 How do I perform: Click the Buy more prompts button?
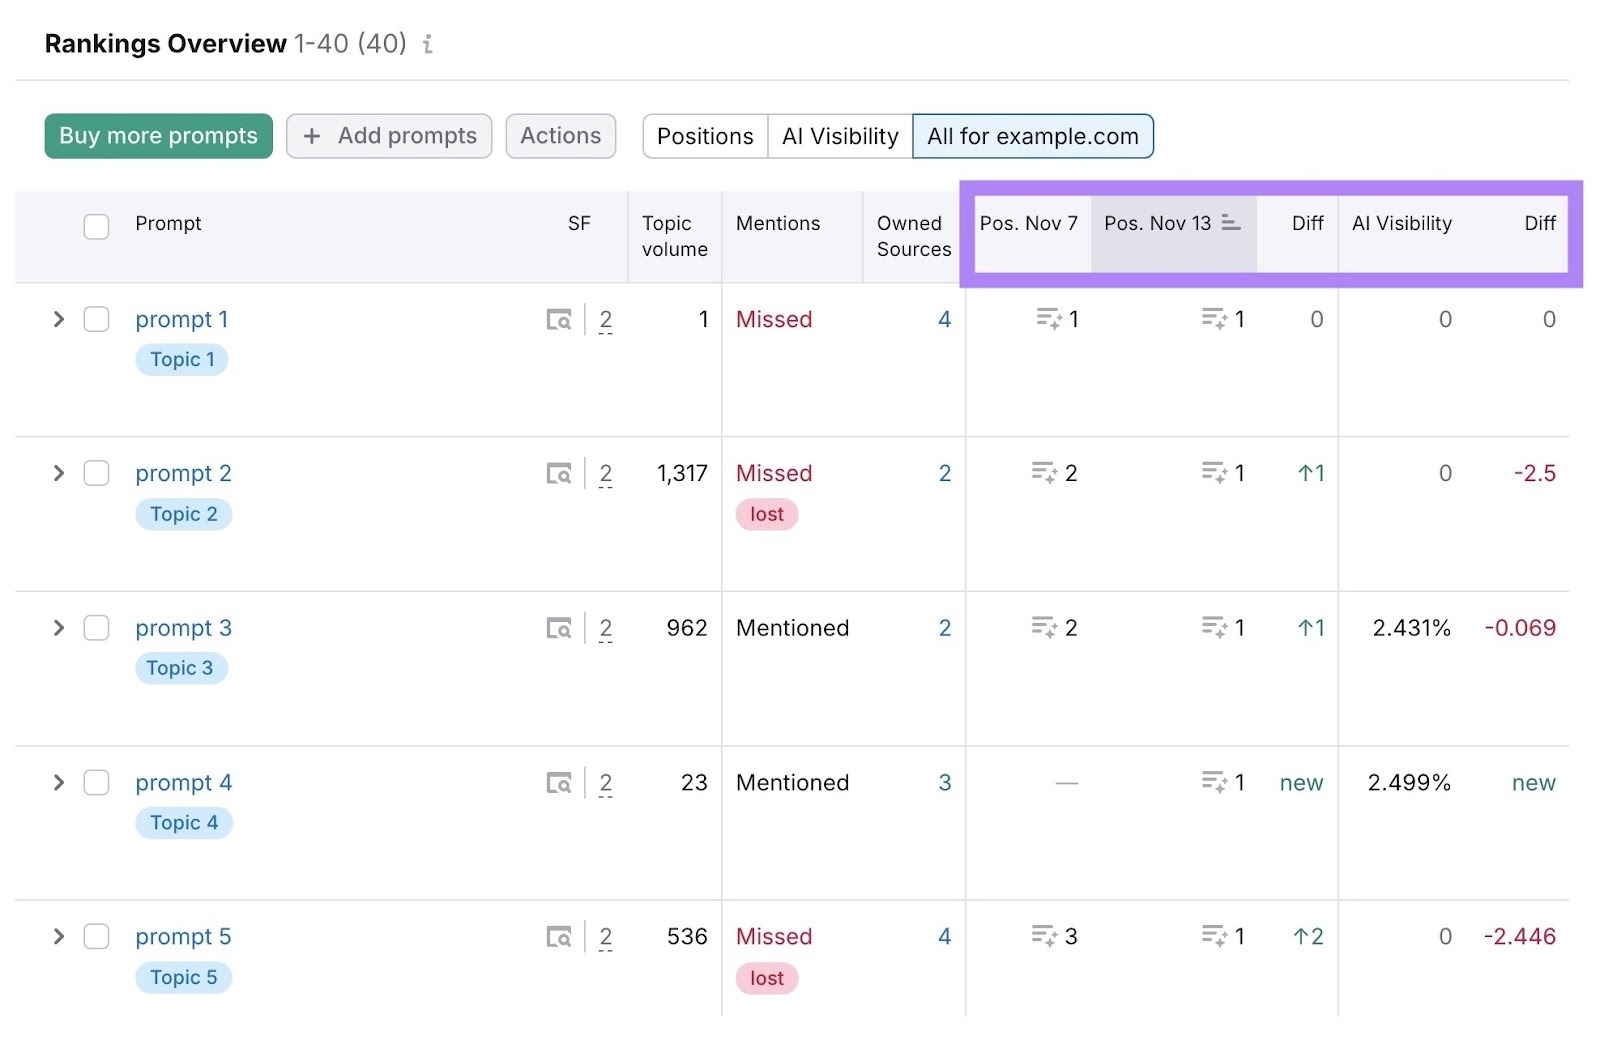point(157,136)
